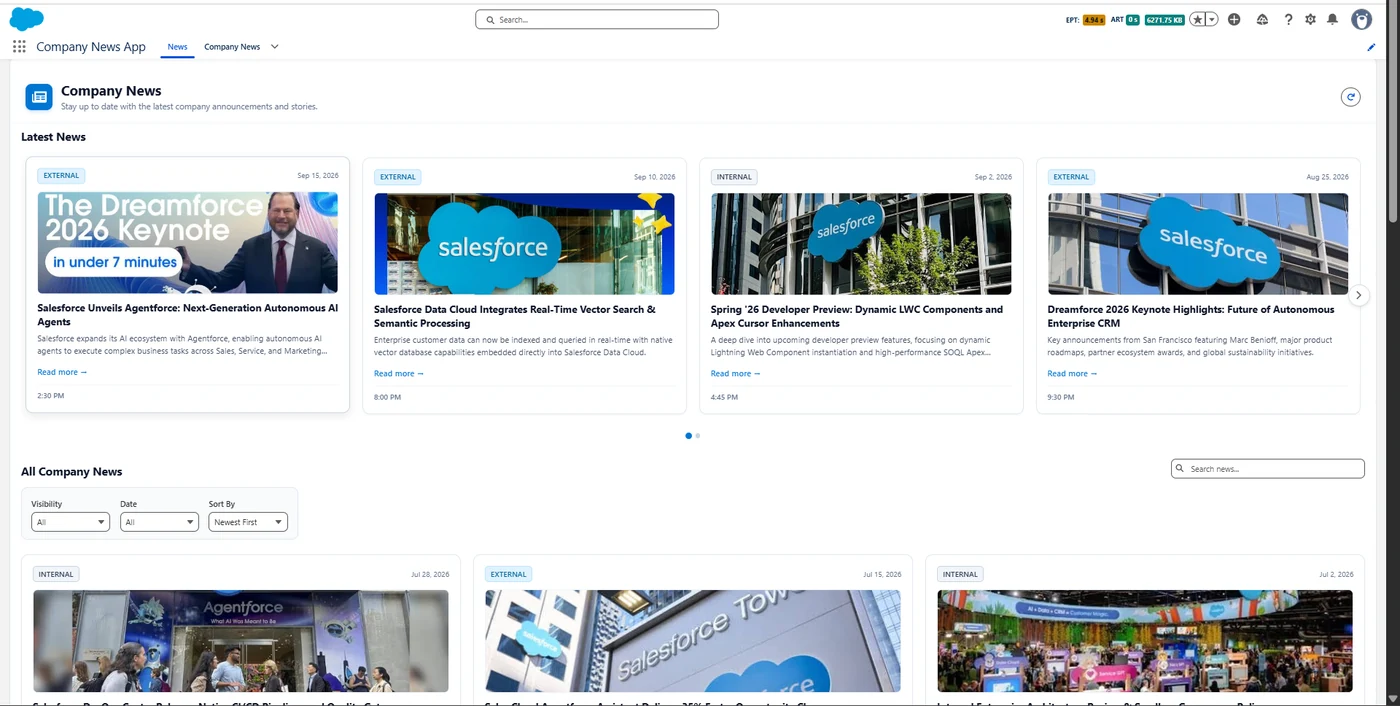Screen dimensions: 1400x706
Task: Open the Company News nav tab
Action: tap(232, 47)
